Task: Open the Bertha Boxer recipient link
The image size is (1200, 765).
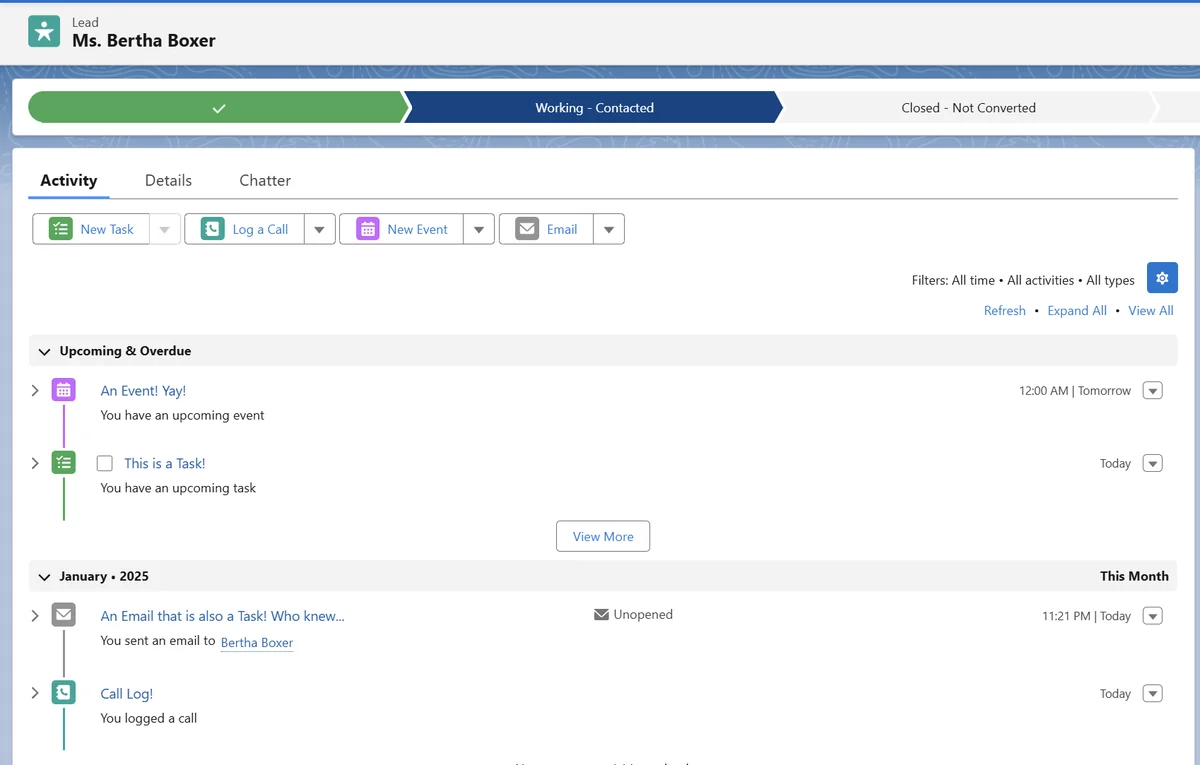Action: coord(257,642)
